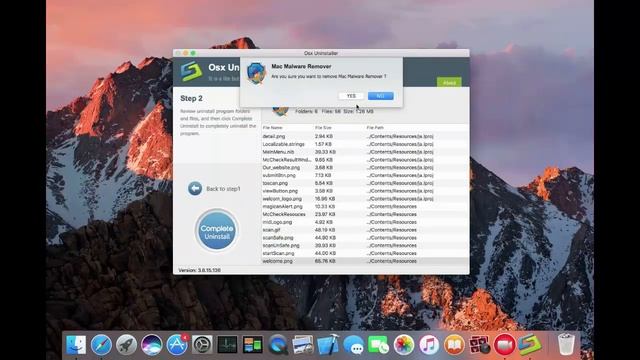Click the Back to step1 label
The image size is (640, 360).
223,189
